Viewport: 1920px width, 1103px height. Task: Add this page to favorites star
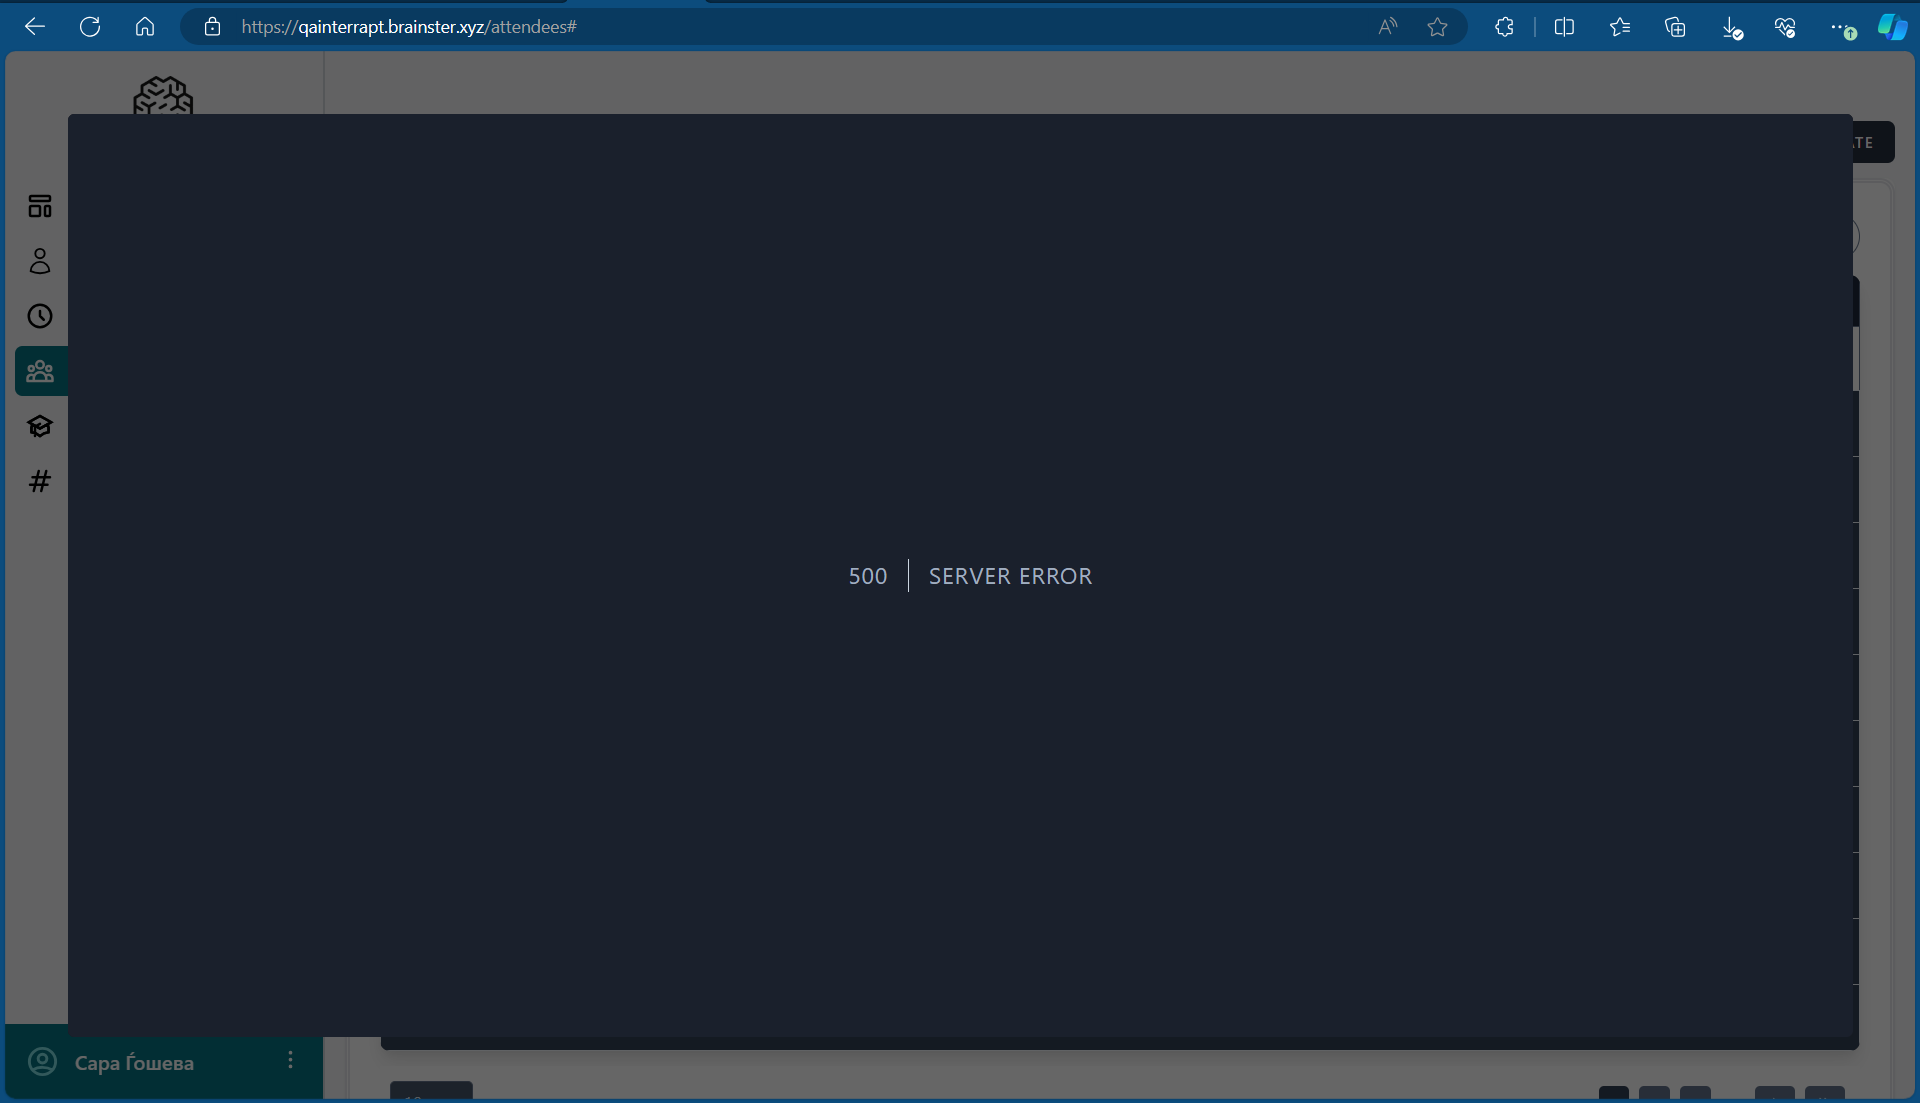point(1437,27)
